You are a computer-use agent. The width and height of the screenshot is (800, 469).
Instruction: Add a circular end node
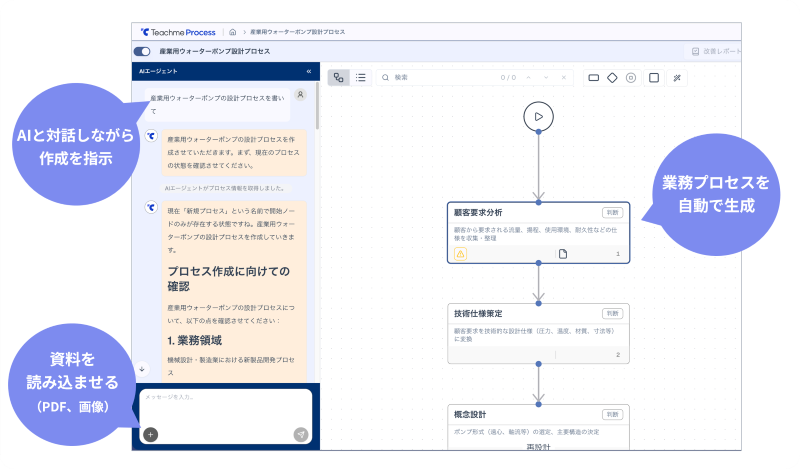631,77
